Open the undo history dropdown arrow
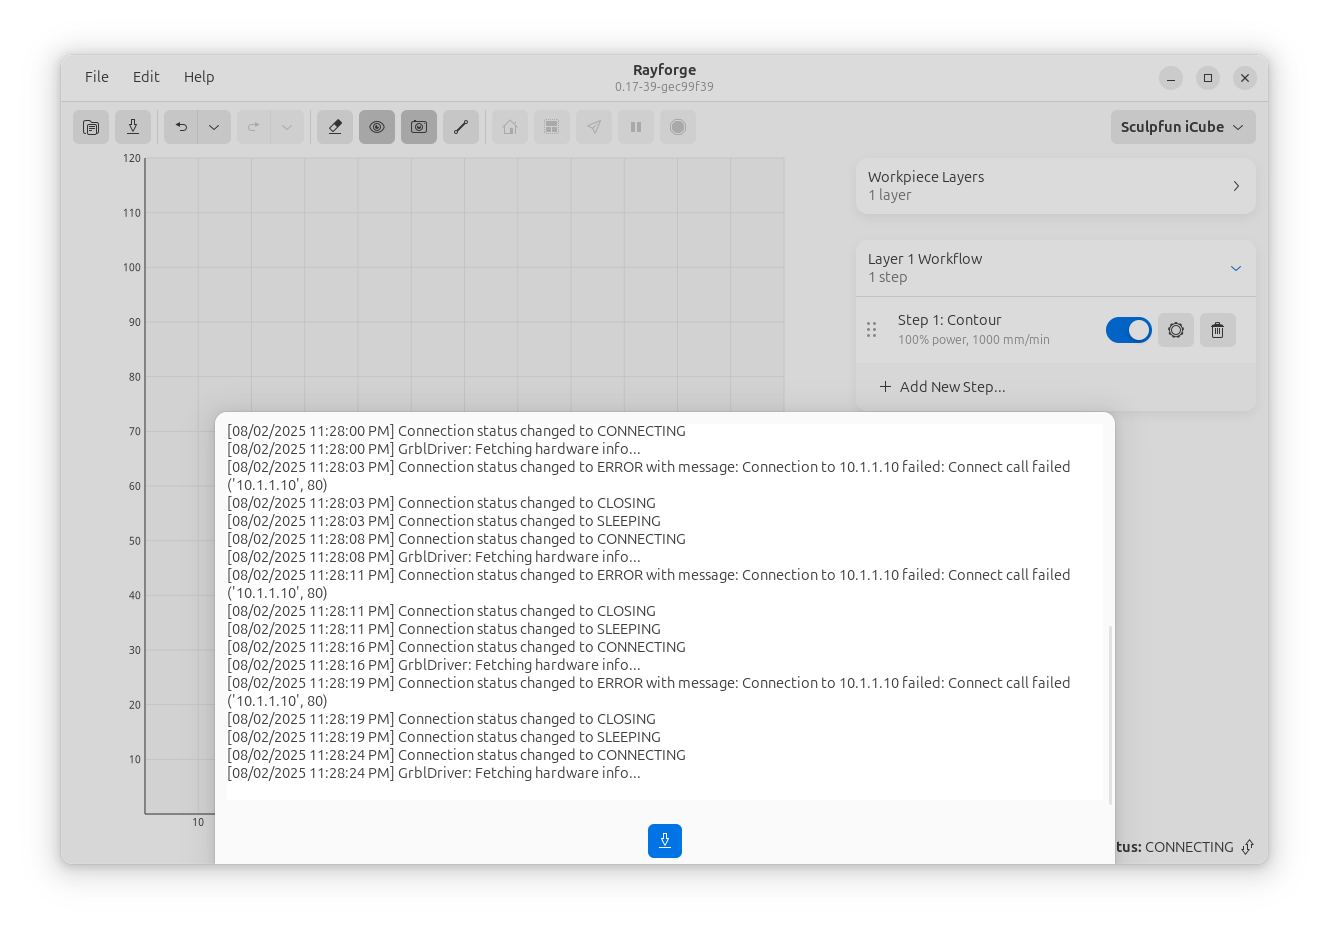The height and width of the screenshot is (931, 1329). 214,127
